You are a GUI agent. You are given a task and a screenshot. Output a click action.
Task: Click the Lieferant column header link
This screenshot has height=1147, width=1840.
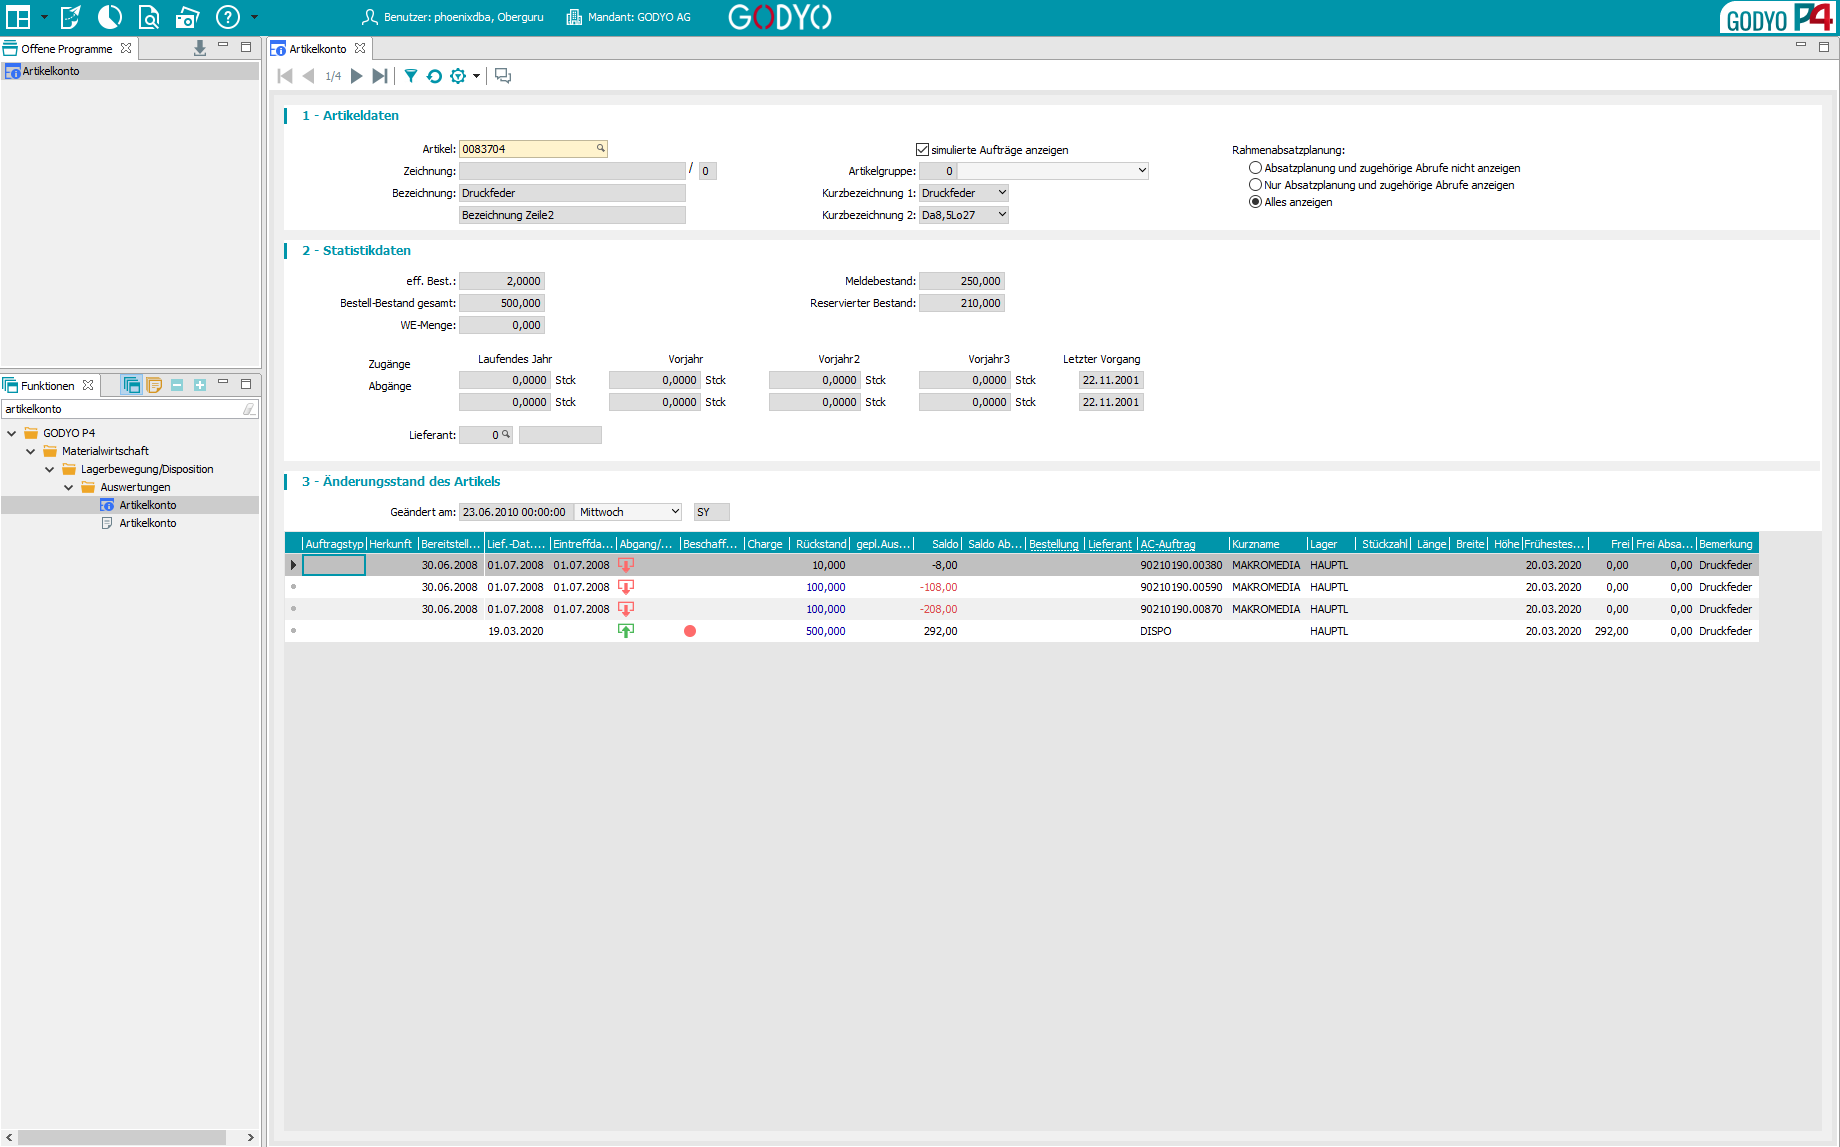pos(1110,544)
